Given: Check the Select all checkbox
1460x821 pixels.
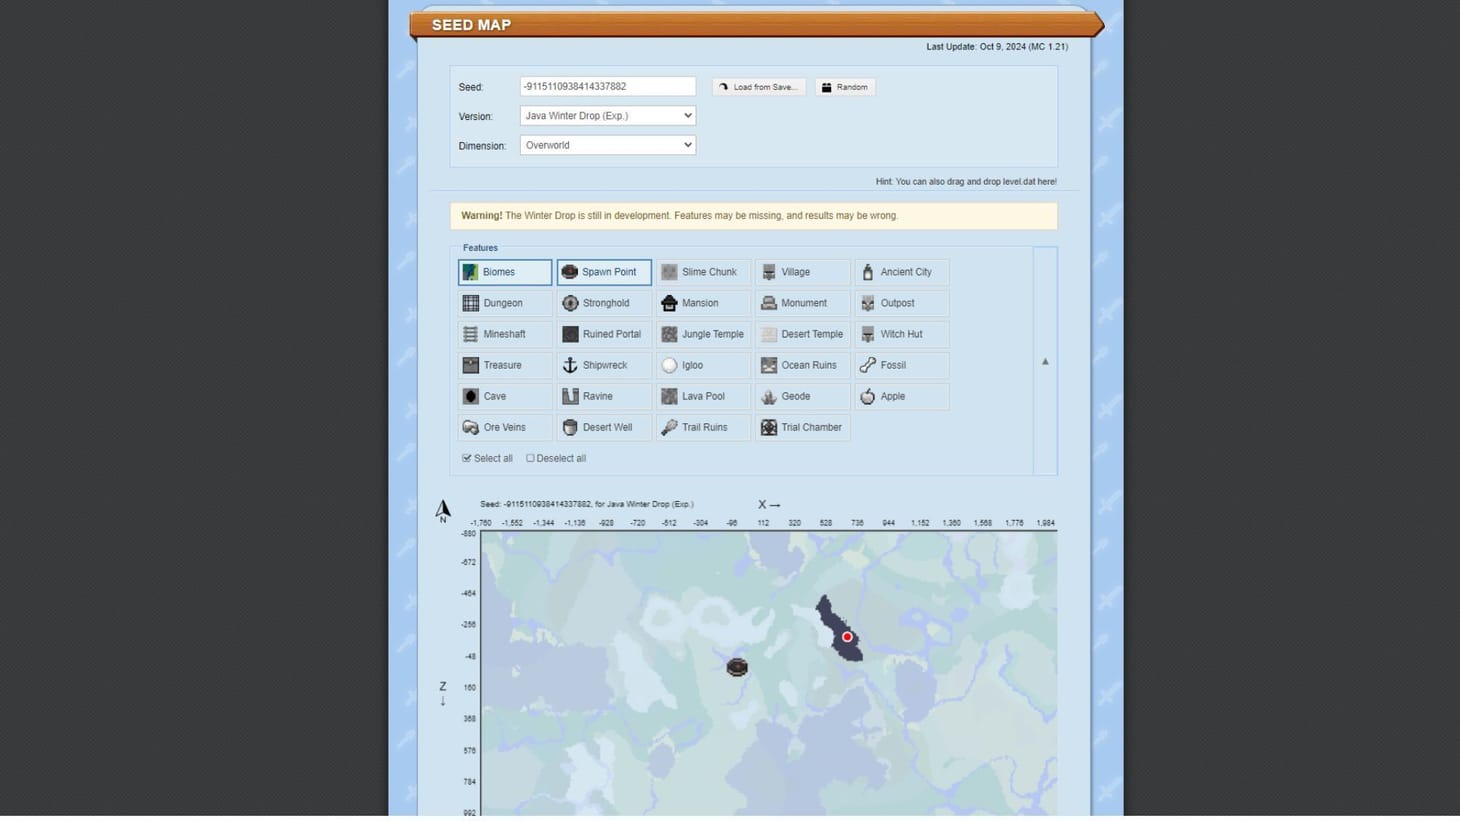Looking at the screenshot, I should (467, 458).
